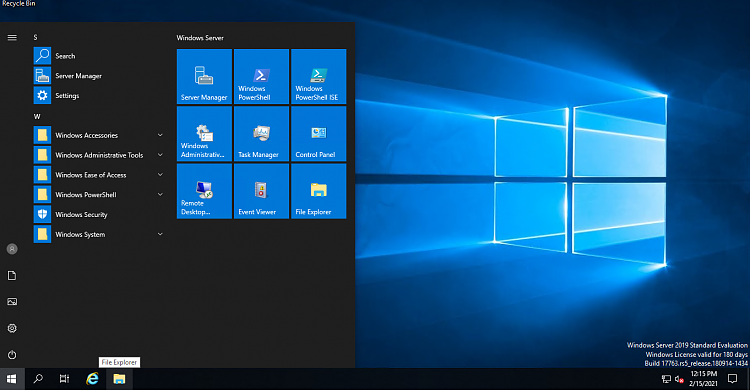Click the letter W group header

(37, 116)
